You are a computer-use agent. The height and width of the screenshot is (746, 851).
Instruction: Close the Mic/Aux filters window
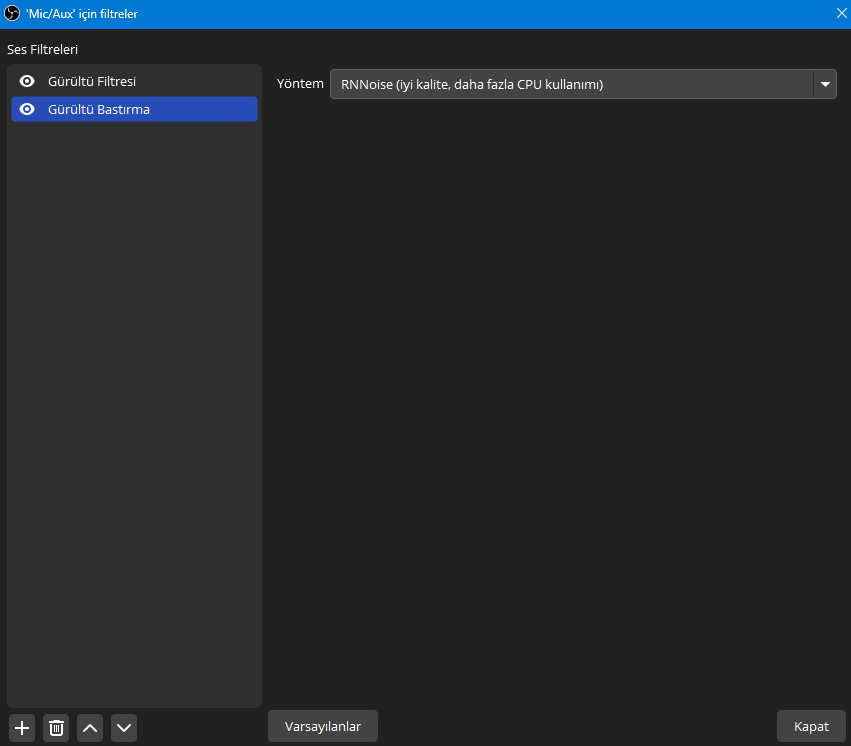tap(841, 14)
